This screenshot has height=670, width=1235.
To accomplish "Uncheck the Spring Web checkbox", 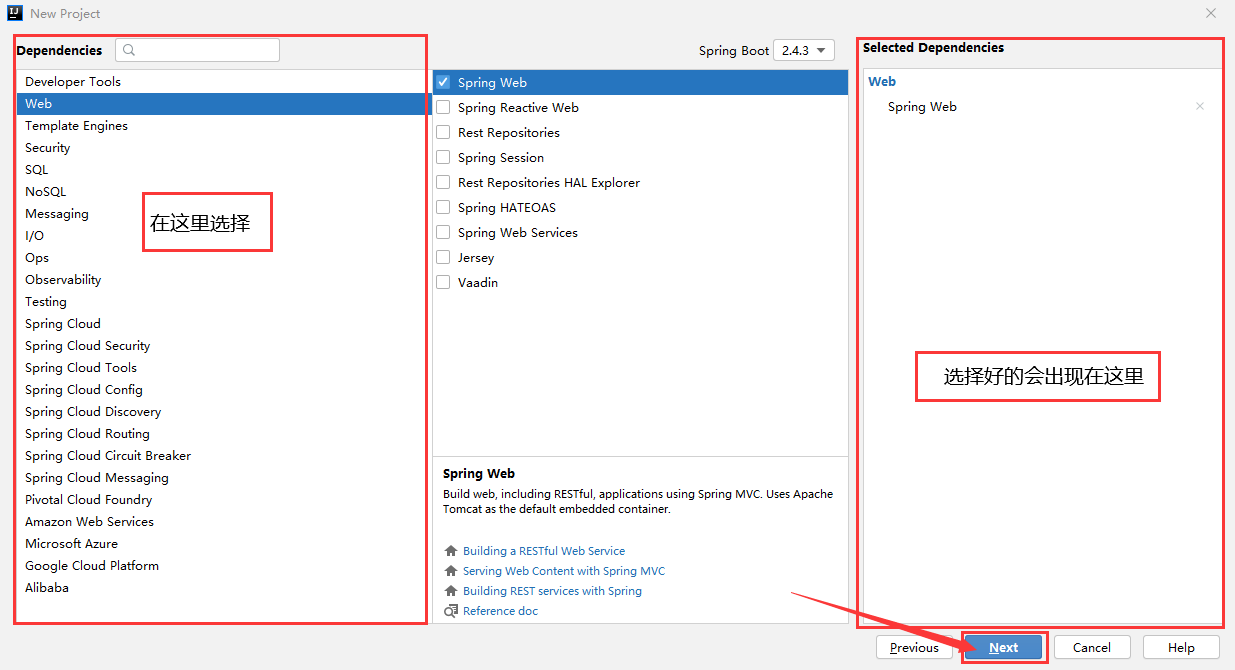I will click(443, 82).
